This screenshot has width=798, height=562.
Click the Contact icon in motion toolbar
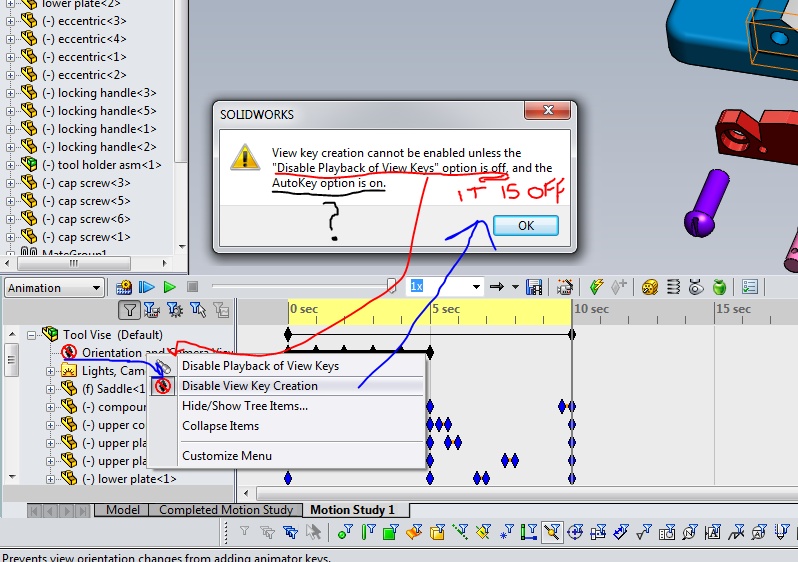click(696, 288)
